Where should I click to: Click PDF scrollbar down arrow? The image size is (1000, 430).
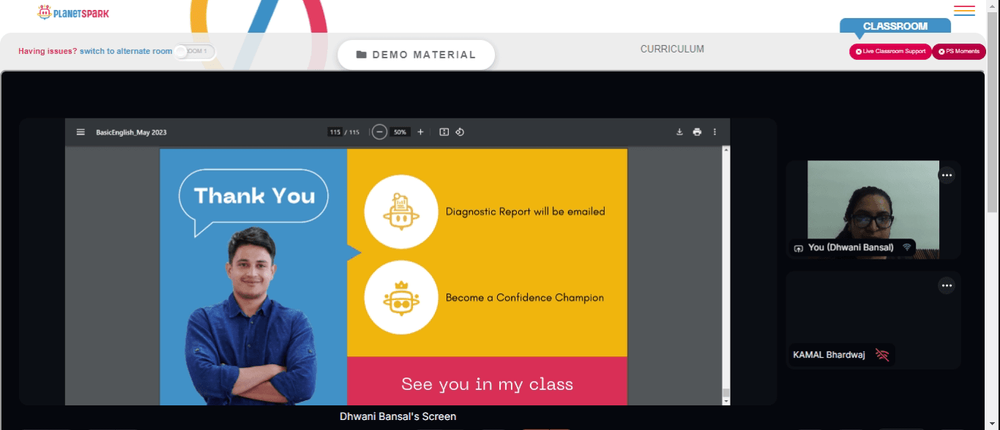725,401
